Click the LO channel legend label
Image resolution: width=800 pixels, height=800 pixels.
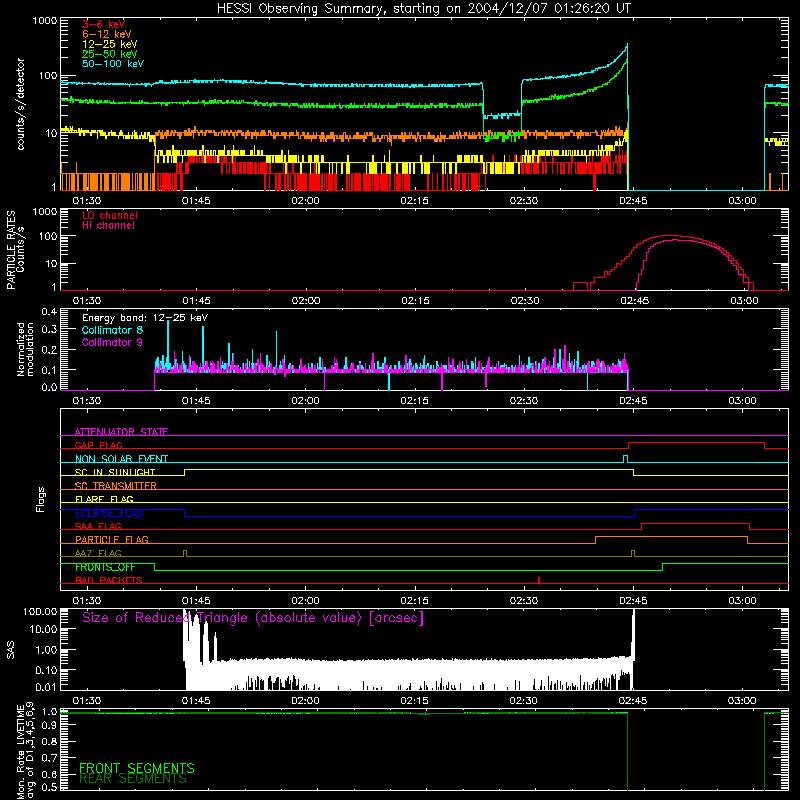[110, 215]
